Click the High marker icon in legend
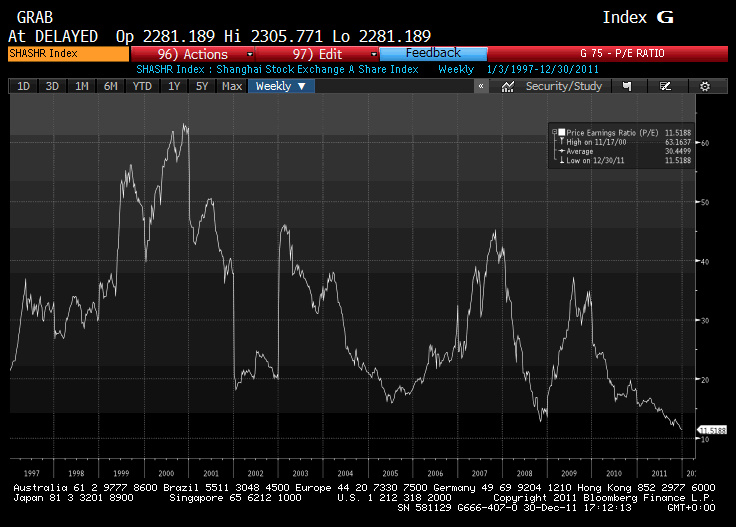The width and height of the screenshot is (736, 527). (x=561, y=142)
